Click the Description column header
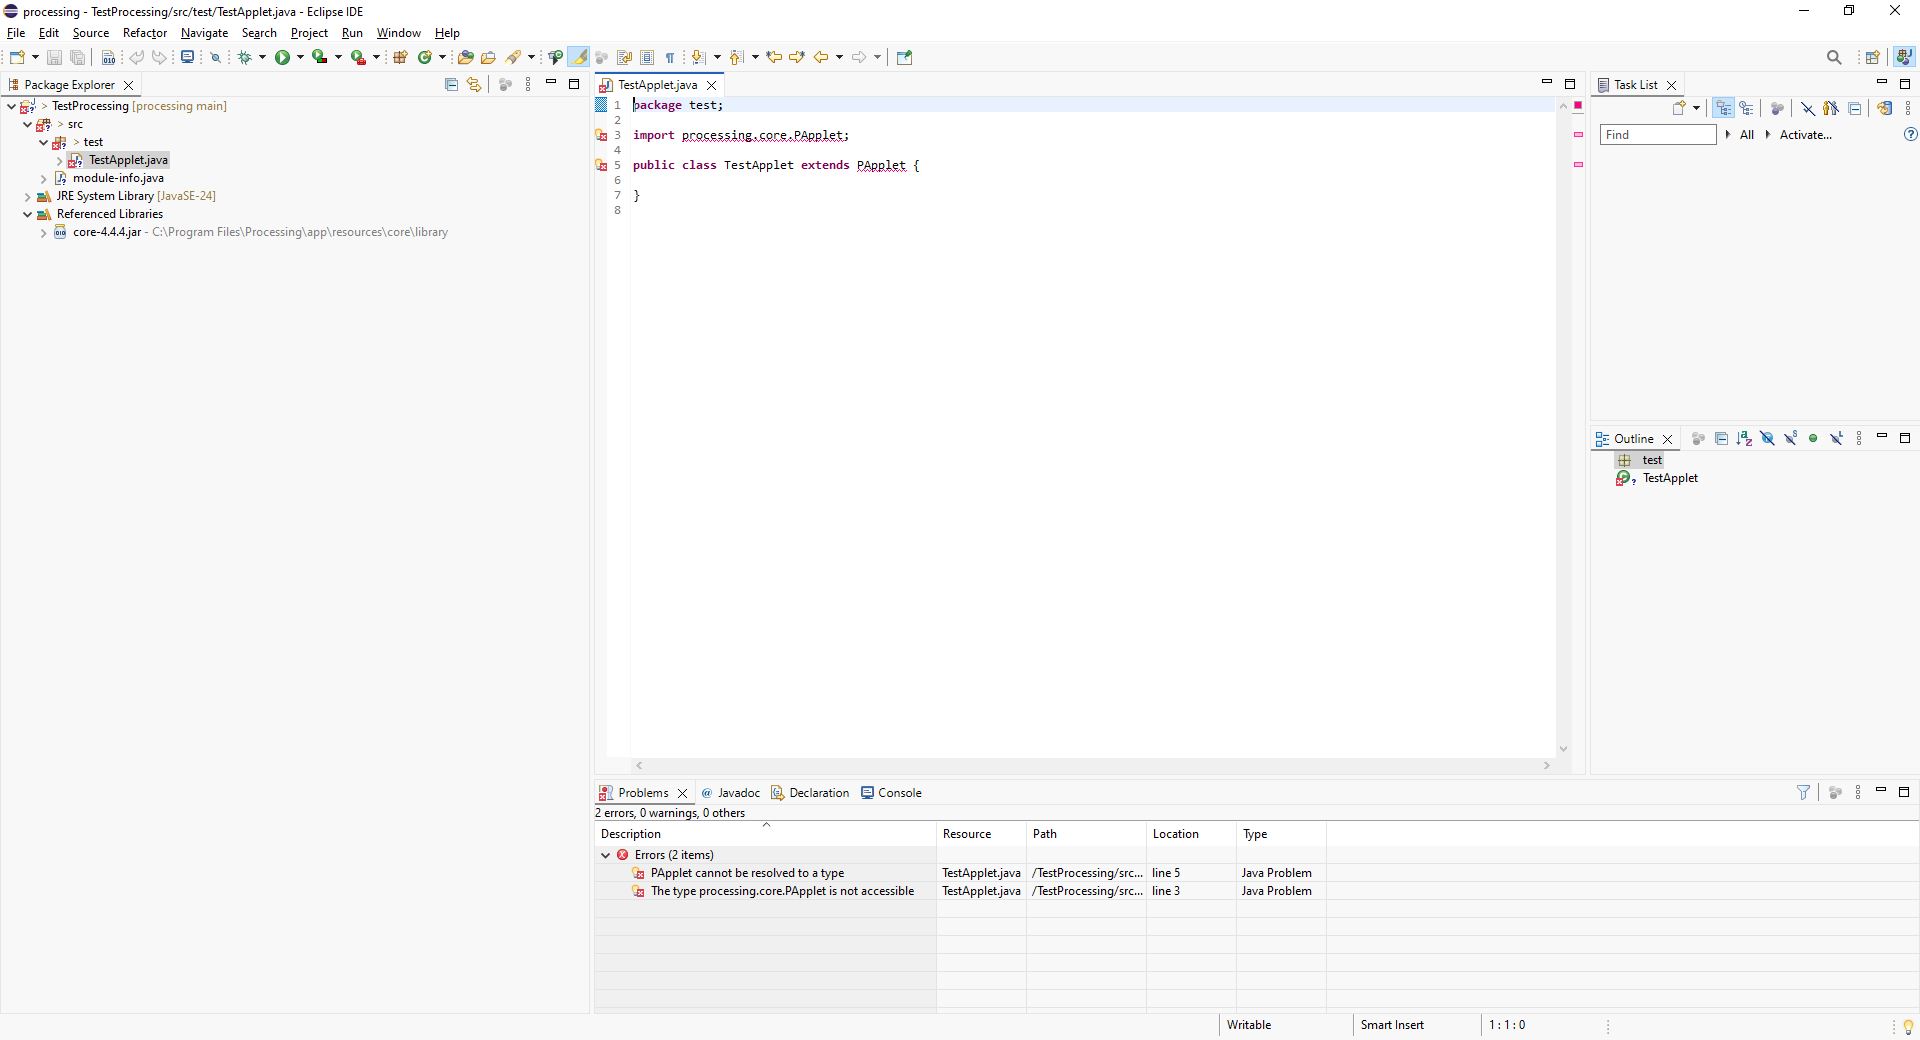Image resolution: width=1920 pixels, height=1040 pixels. (765, 834)
